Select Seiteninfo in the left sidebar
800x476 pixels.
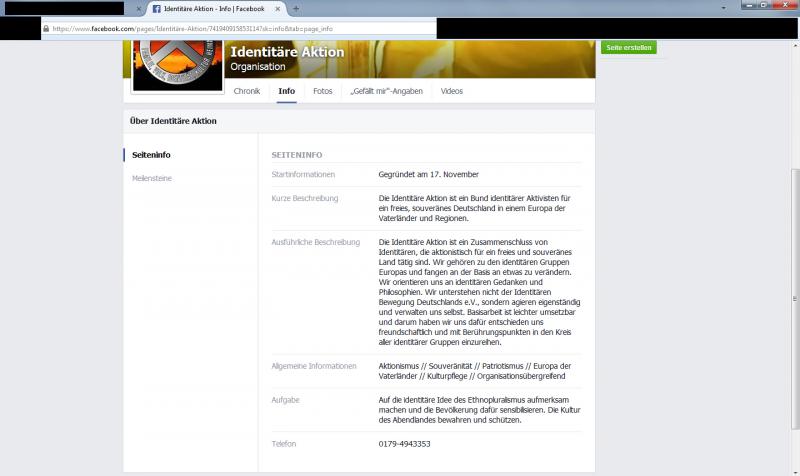point(151,154)
